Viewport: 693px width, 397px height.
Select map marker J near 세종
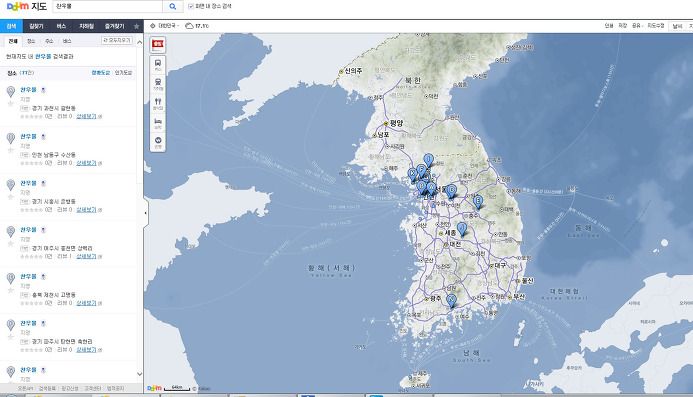462,229
